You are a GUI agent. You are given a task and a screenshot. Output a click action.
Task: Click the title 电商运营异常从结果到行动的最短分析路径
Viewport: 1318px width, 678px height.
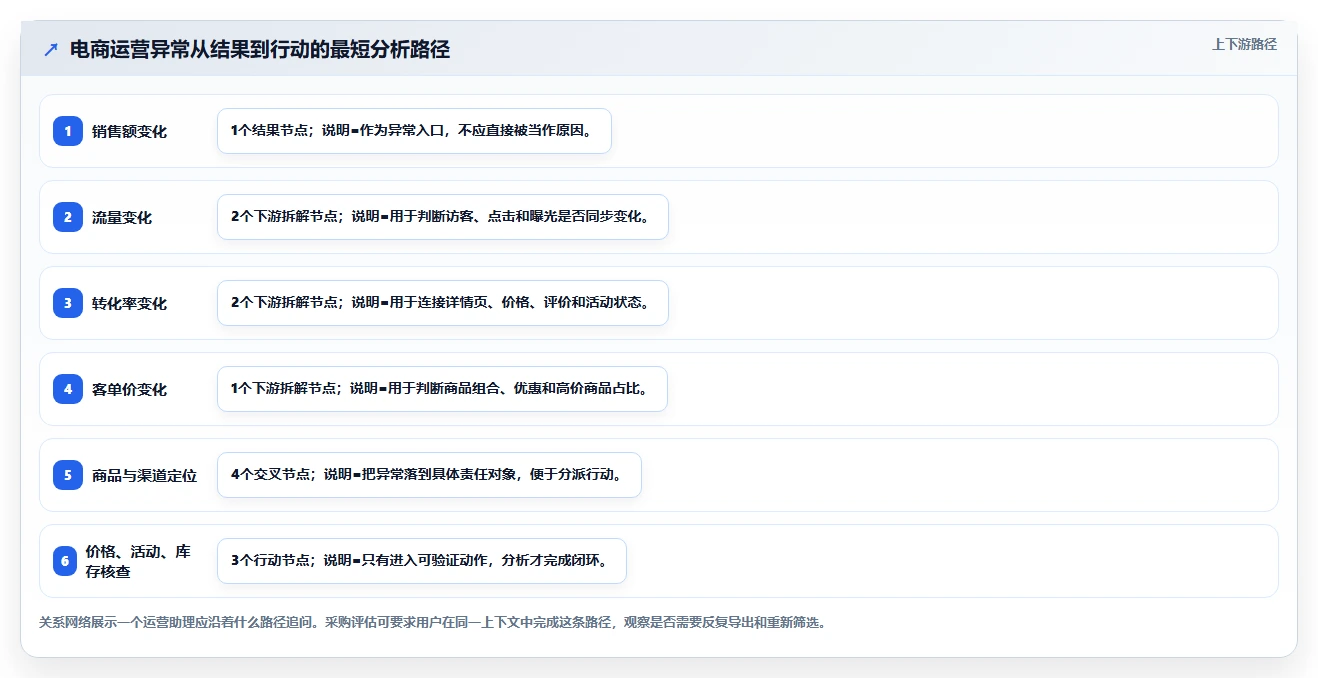coord(260,50)
